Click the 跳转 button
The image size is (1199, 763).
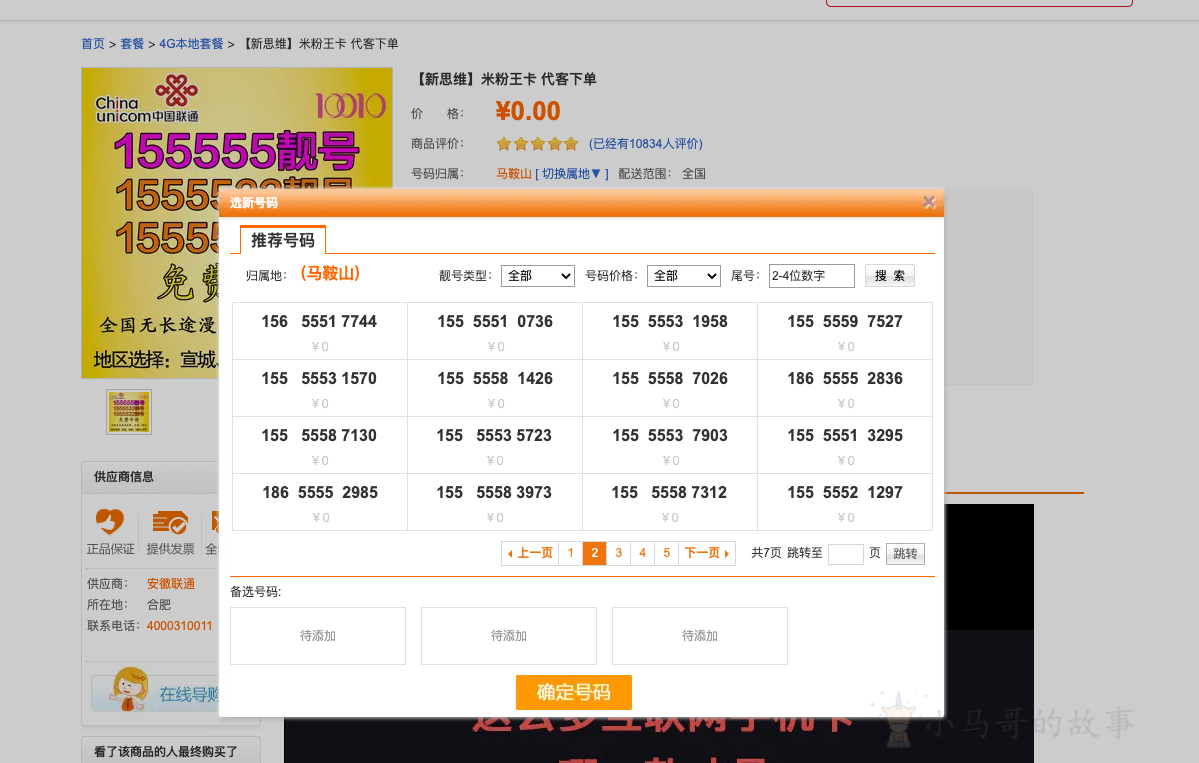click(905, 554)
